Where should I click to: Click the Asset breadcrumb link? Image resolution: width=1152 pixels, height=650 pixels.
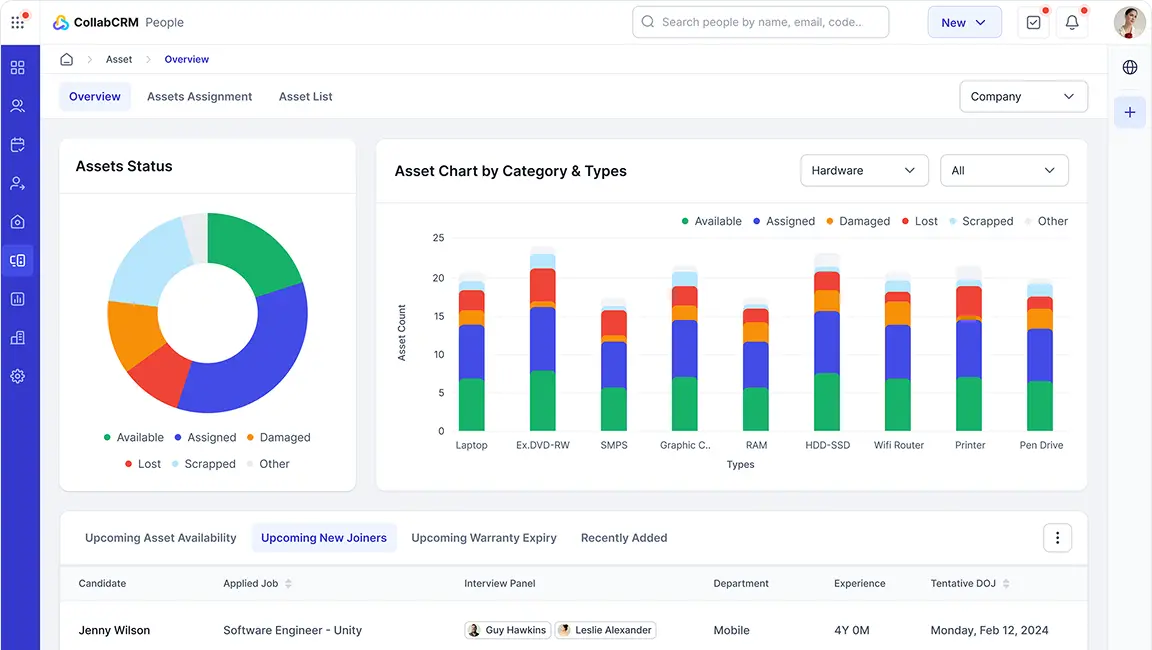tap(119, 60)
